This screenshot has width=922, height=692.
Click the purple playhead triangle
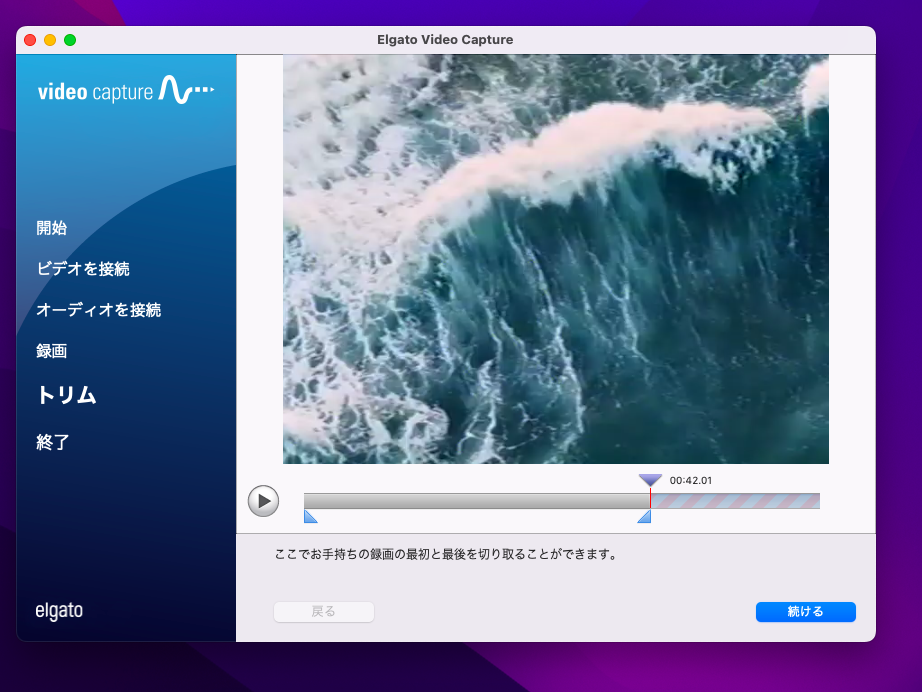(x=650, y=480)
